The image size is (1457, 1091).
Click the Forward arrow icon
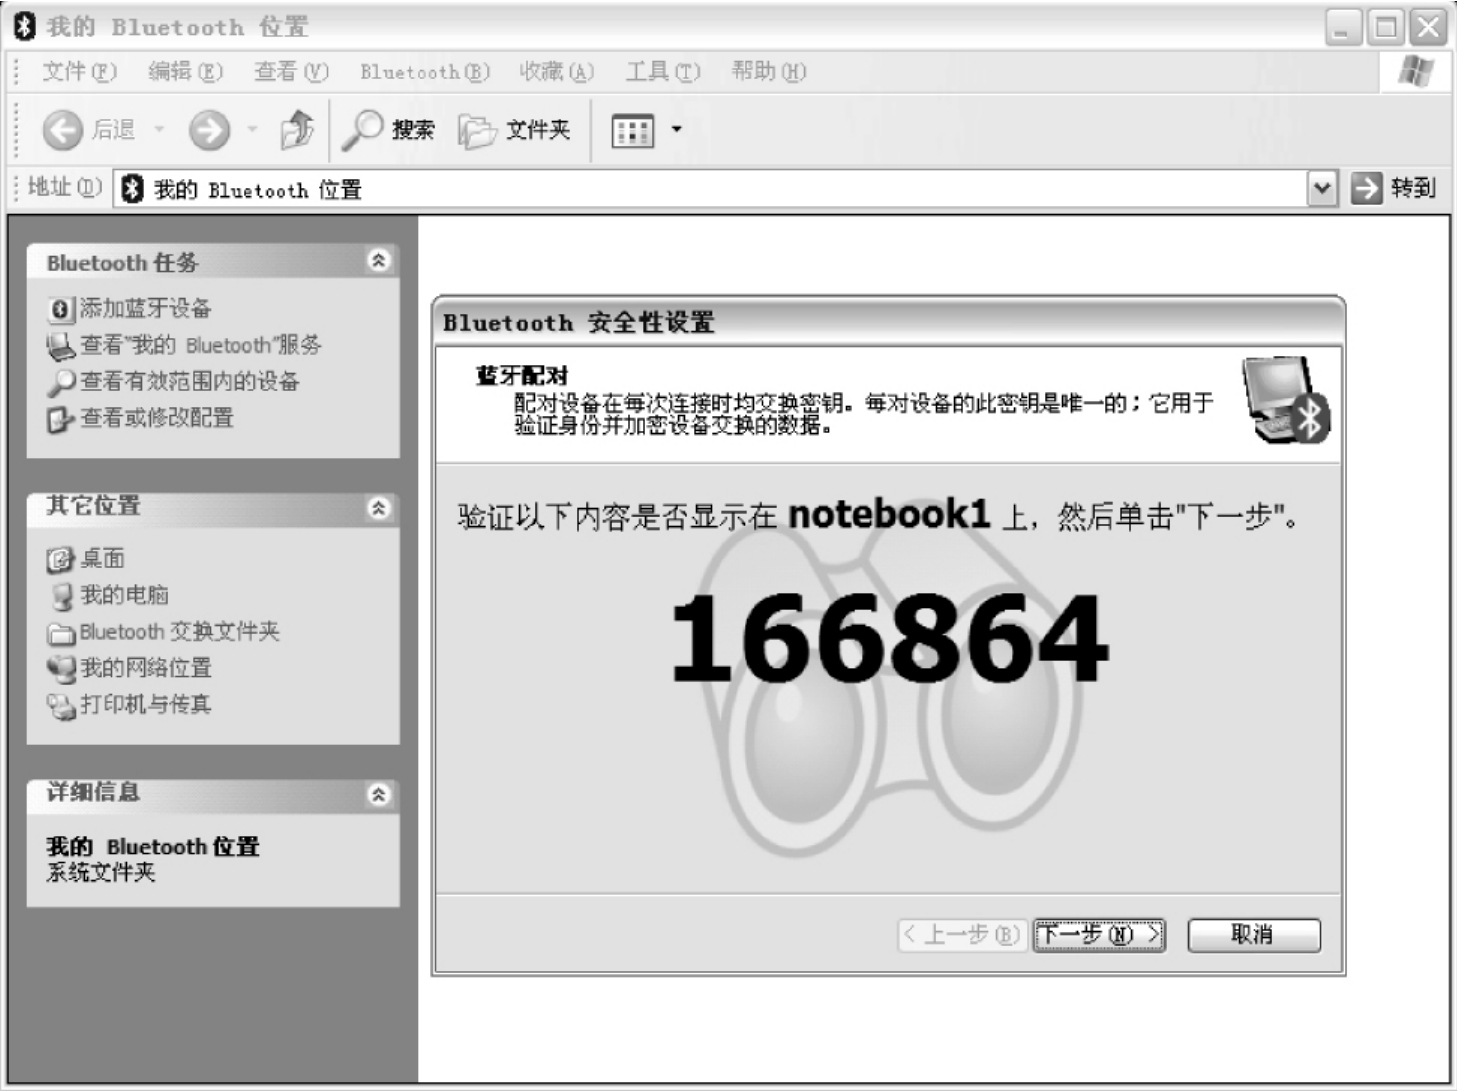[209, 130]
